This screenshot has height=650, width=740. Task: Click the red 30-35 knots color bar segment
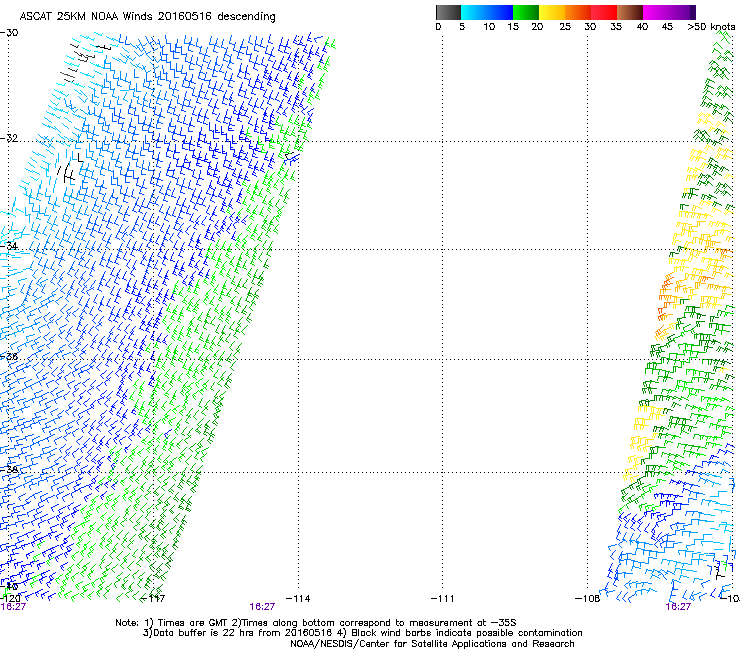pos(604,12)
